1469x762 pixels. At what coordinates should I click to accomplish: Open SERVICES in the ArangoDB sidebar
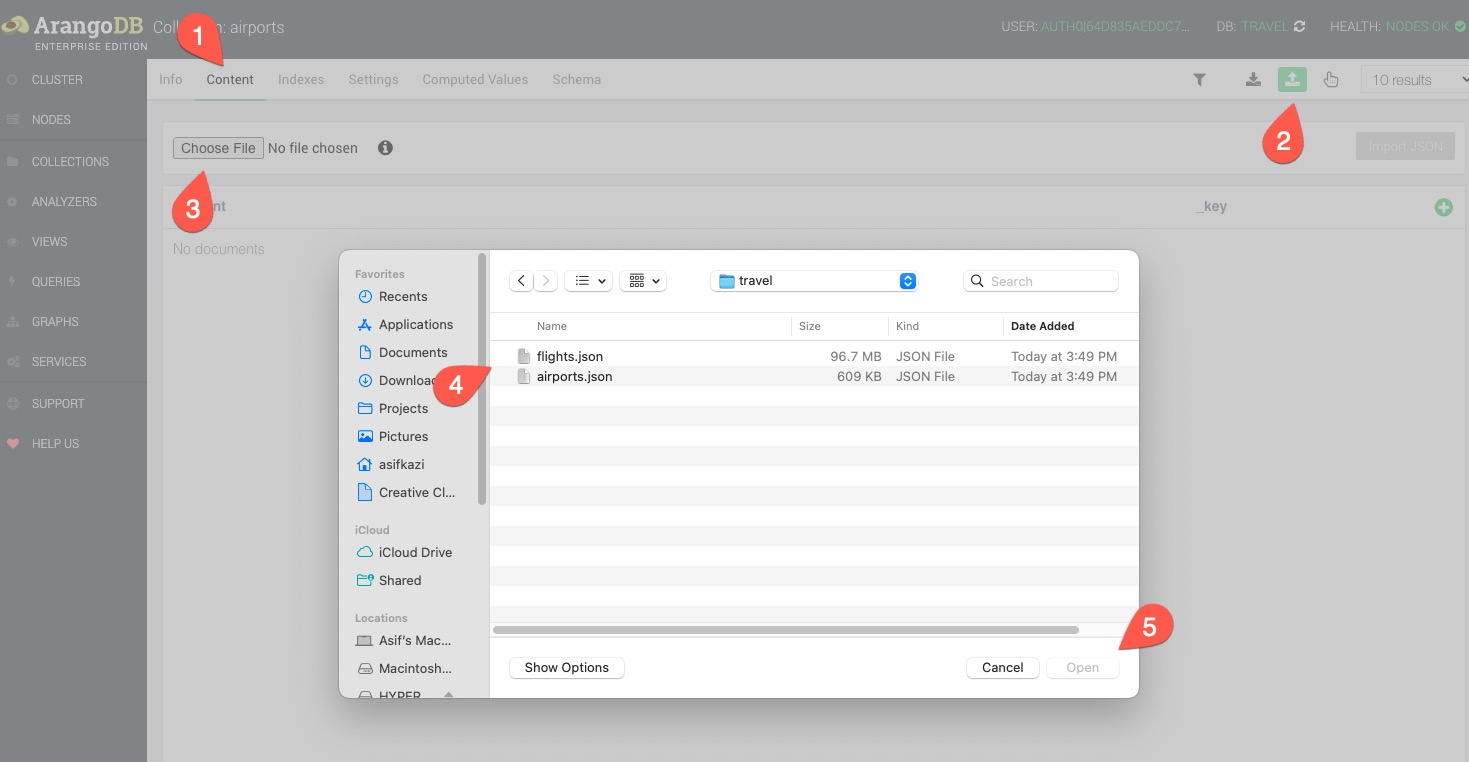click(59, 361)
